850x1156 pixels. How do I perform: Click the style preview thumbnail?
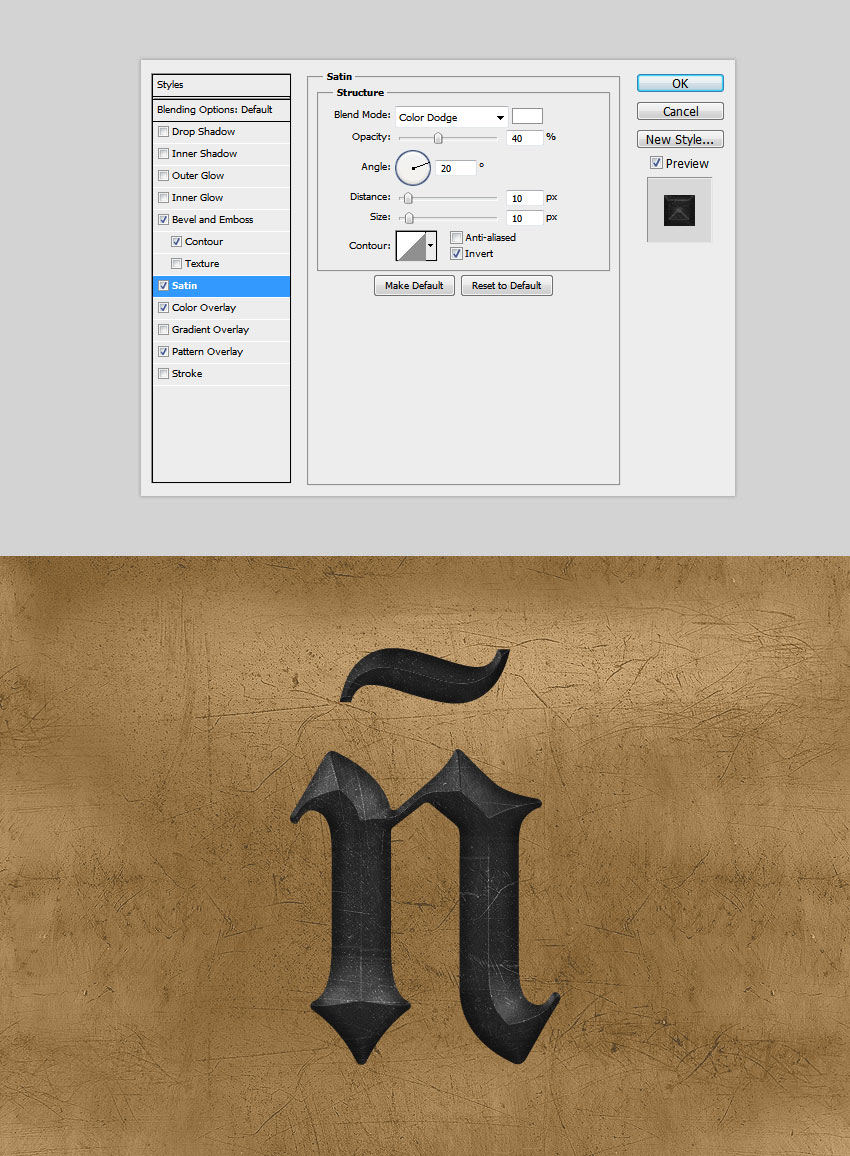679,210
